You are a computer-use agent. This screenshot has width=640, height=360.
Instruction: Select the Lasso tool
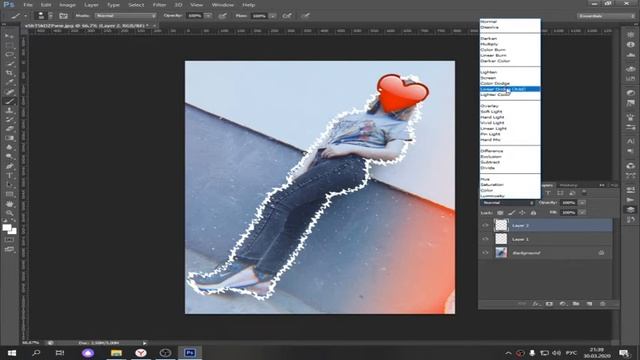(x=9, y=54)
